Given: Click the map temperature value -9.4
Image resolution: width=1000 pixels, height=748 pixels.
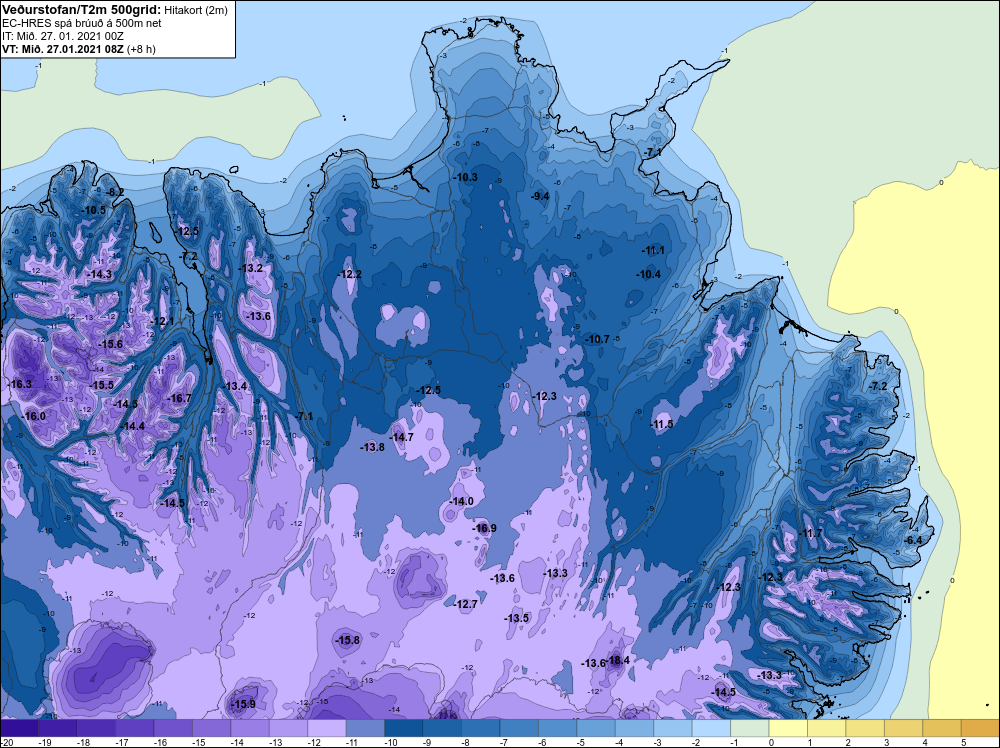Looking at the screenshot, I should [x=540, y=196].
